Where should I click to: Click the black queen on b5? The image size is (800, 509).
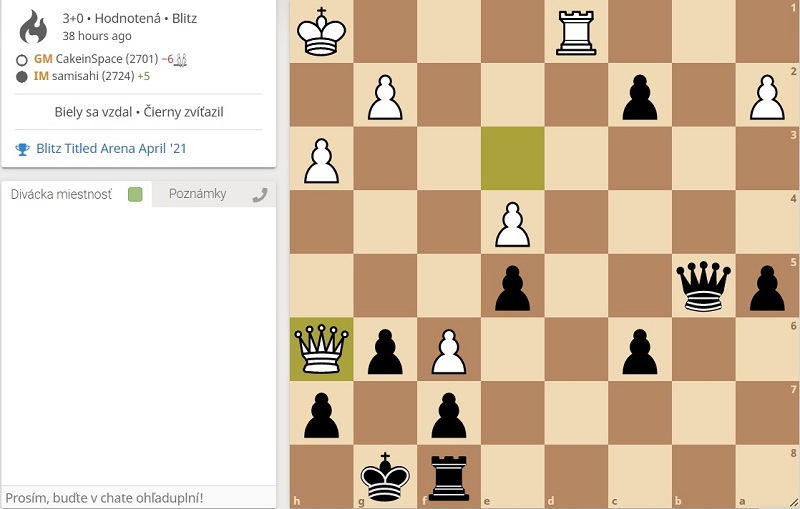point(703,286)
